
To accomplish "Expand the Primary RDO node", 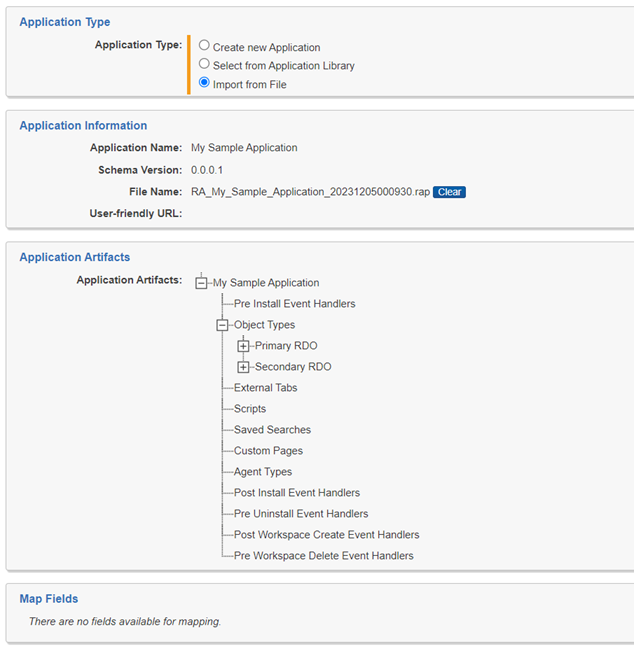I will click(243, 346).
